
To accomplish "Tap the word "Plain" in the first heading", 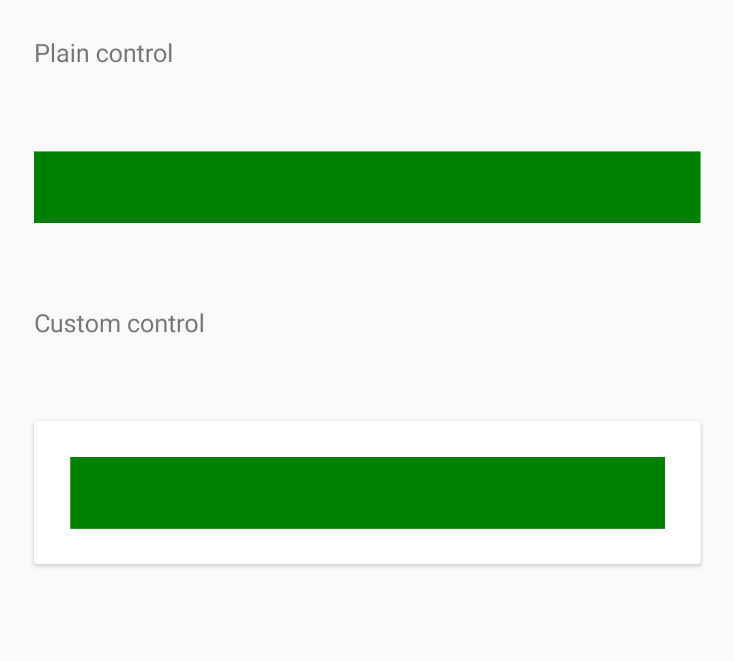I will pyautogui.click(x=62, y=54).
